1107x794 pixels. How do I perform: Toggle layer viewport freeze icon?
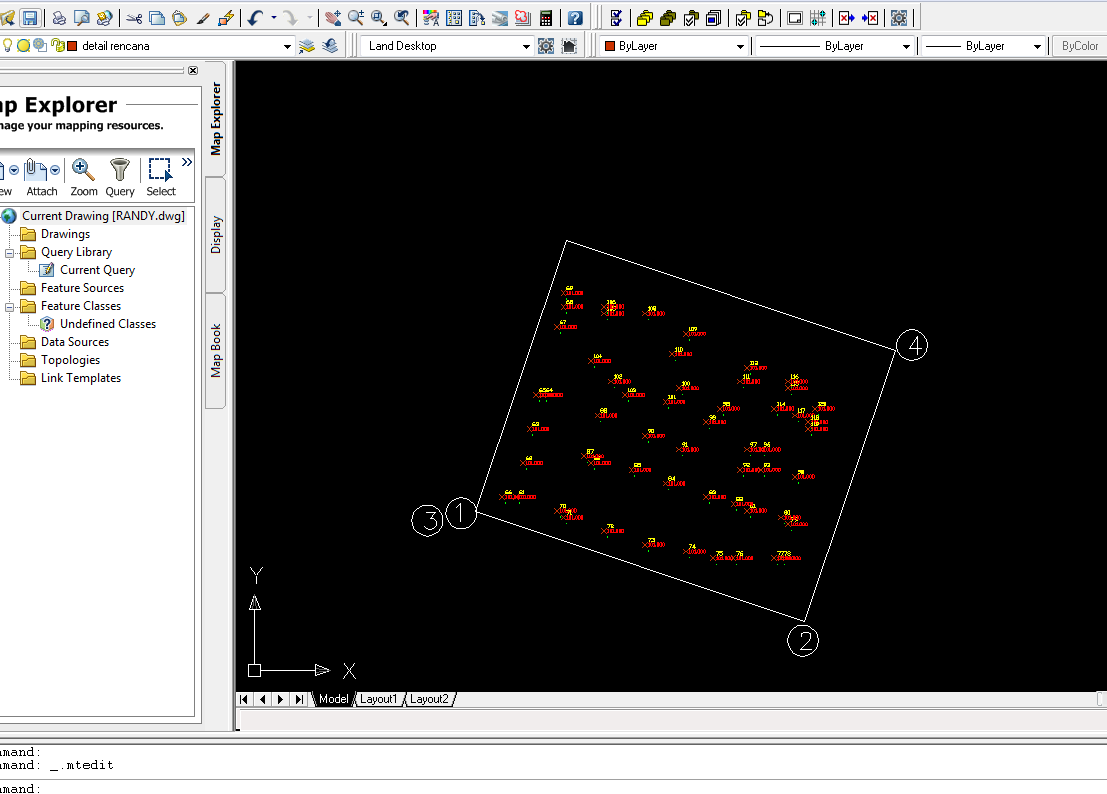40,46
